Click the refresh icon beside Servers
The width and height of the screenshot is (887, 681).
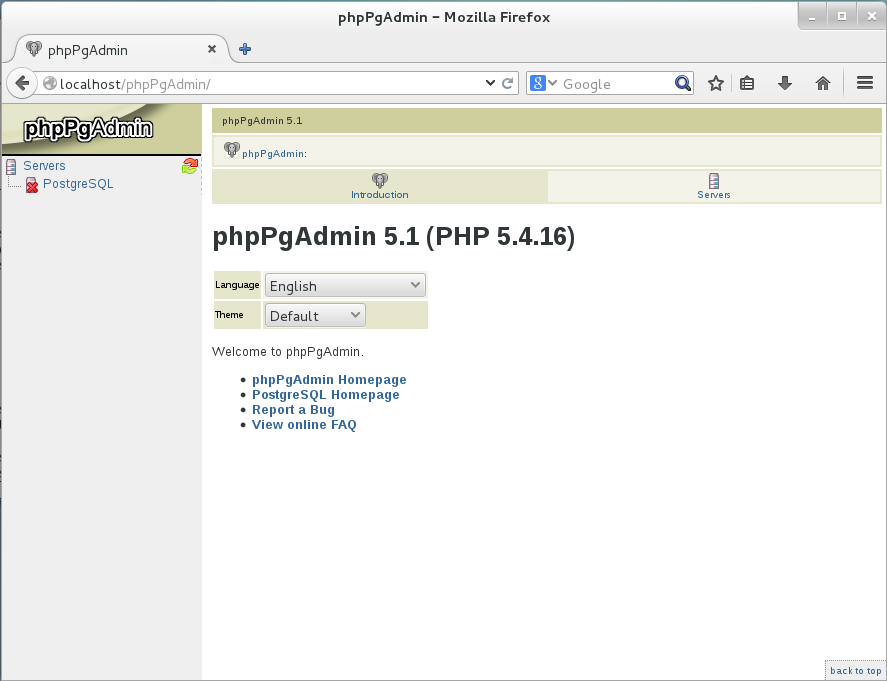(190, 166)
